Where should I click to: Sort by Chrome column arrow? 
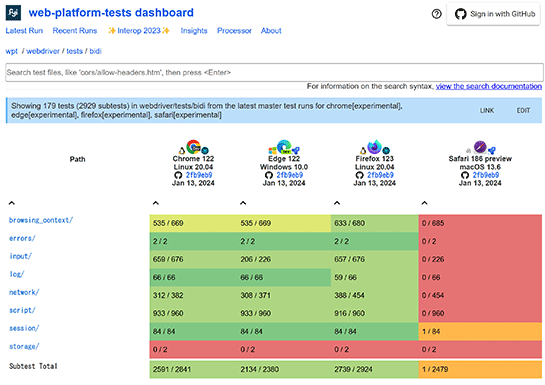[x=156, y=203]
